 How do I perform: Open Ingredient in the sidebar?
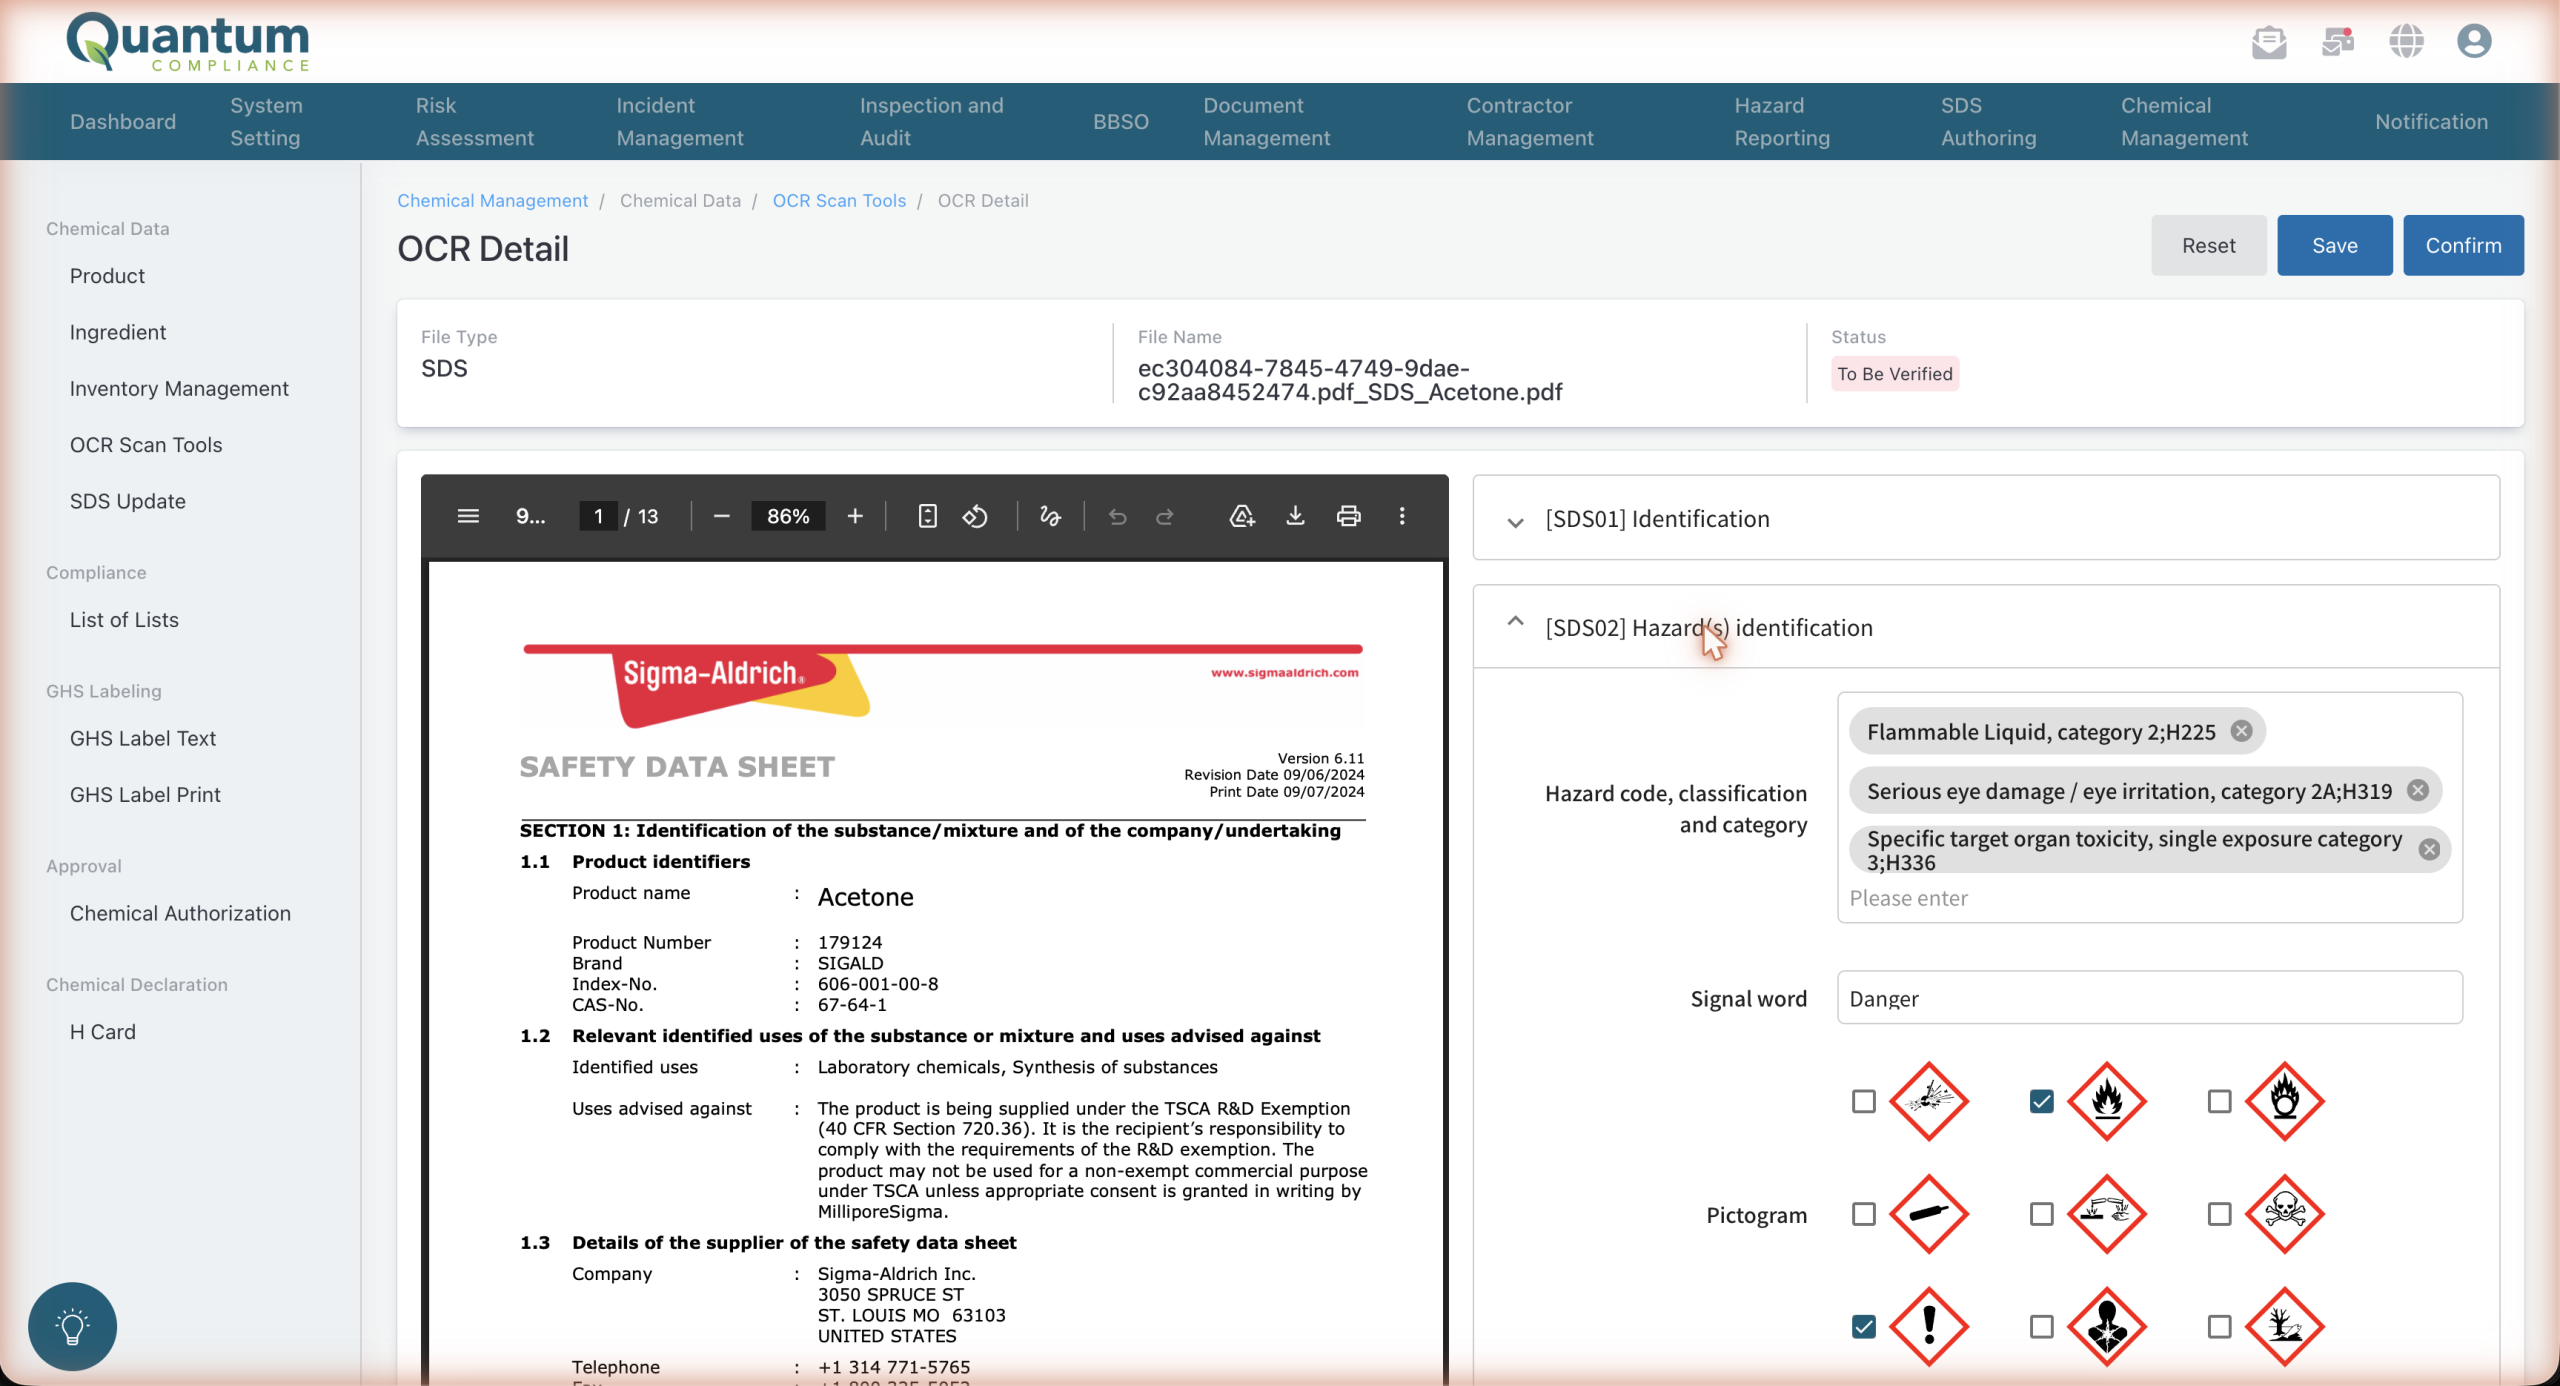pyautogui.click(x=117, y=332)
